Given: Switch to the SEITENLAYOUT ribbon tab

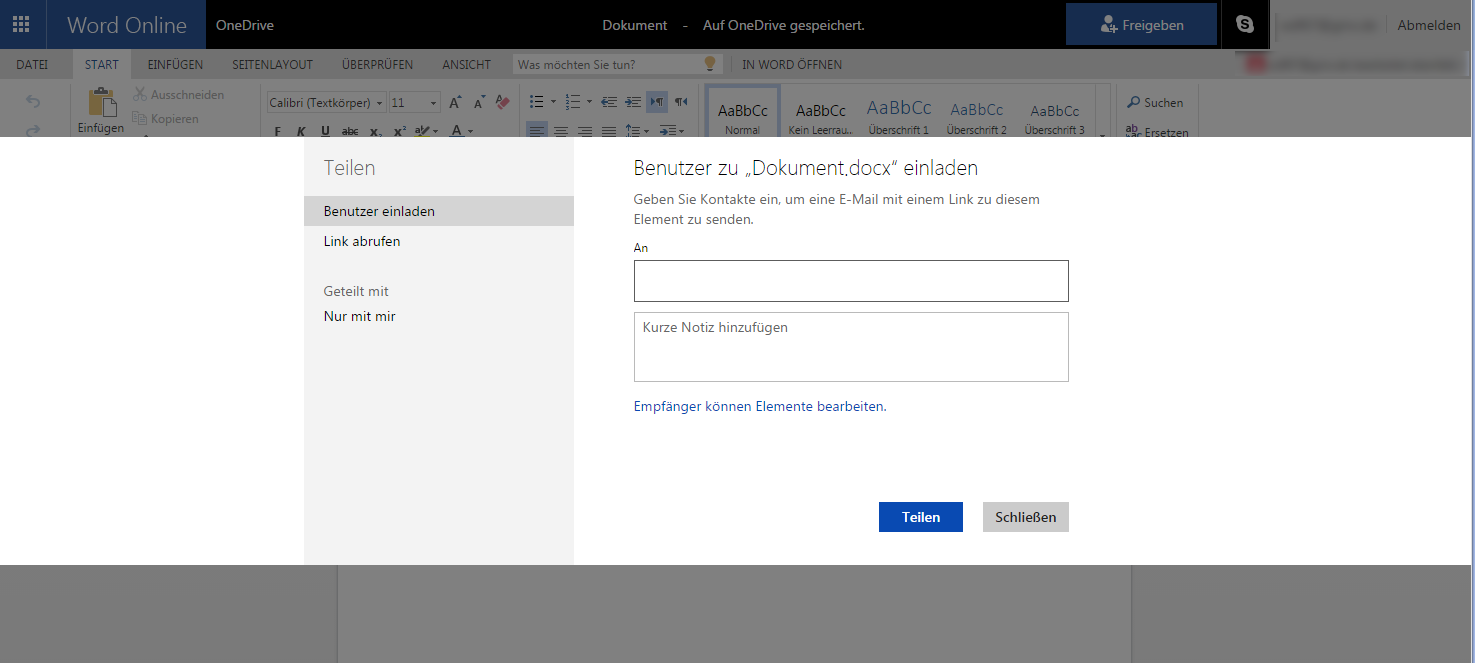Looking at the screenshot, I should click(x=273, y=65).
